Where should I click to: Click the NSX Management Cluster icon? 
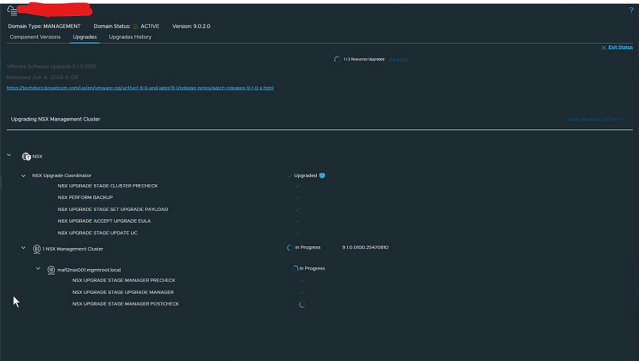pos(37,249)
